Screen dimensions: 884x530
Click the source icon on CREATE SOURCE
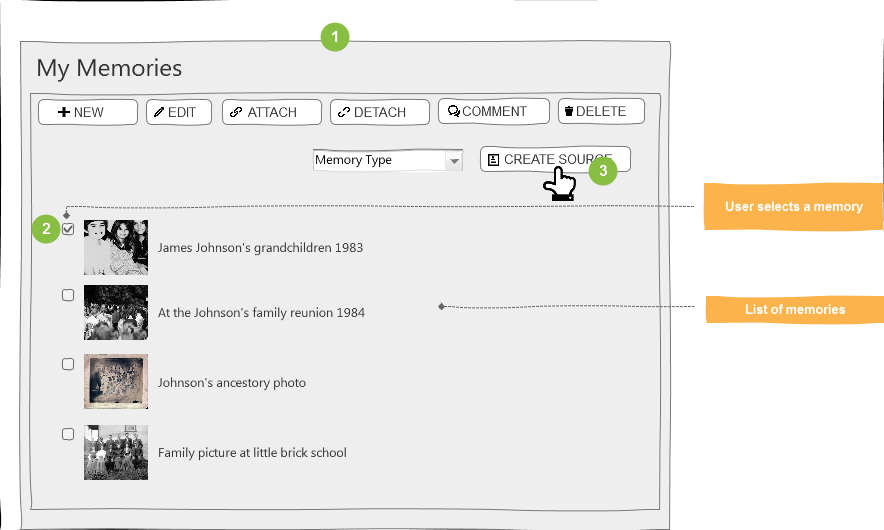(493, 160)
